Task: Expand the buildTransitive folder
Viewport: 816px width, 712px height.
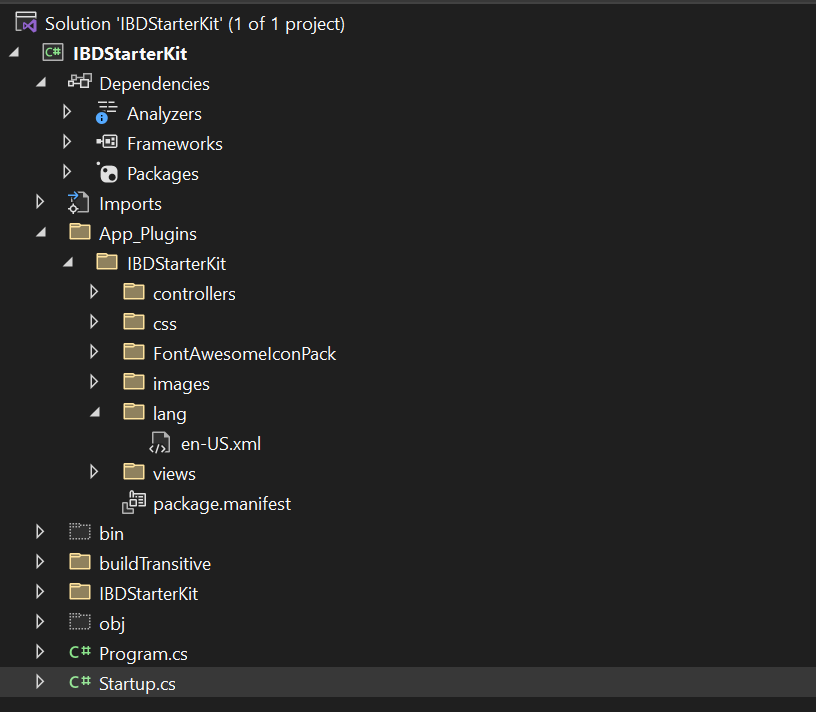Action: (x=39, y=563)
